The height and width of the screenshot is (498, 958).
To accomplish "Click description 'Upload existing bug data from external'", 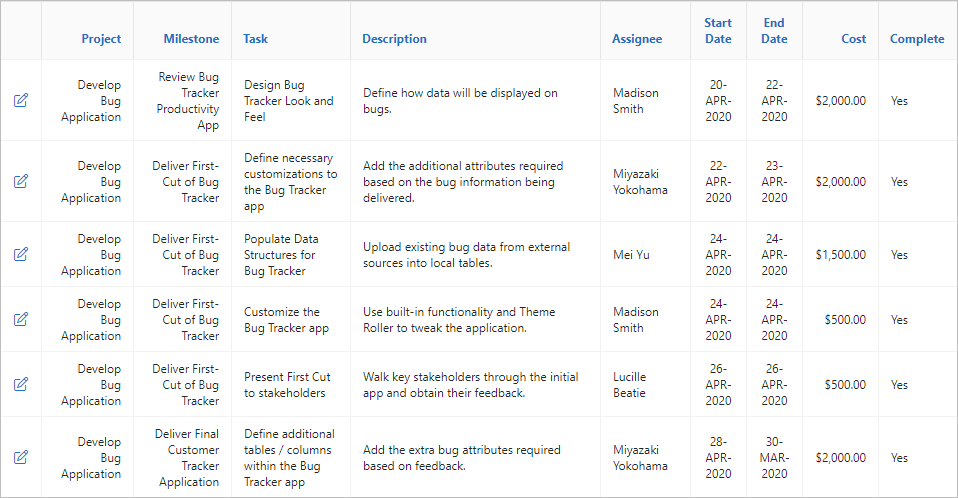I will 467,255.
